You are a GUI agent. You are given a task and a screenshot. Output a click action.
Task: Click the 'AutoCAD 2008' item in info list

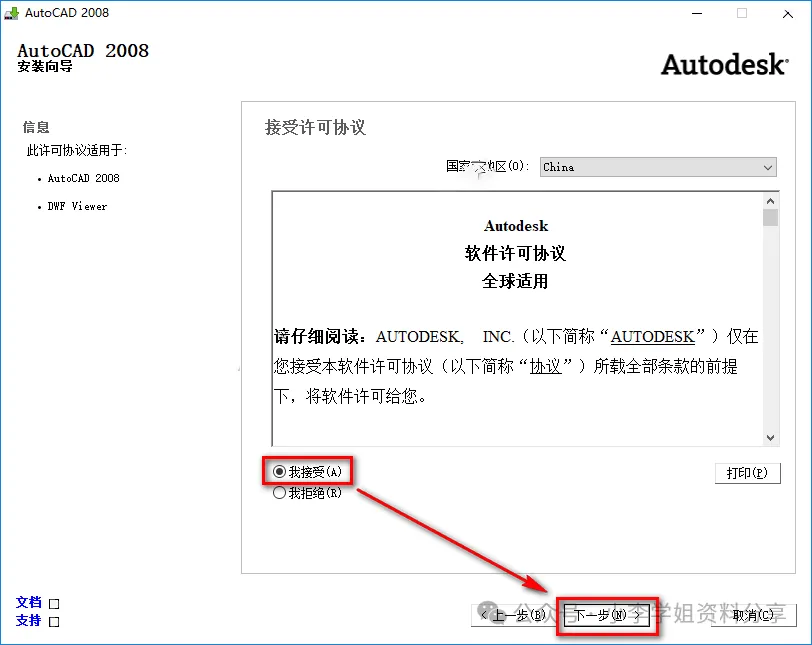83,178
